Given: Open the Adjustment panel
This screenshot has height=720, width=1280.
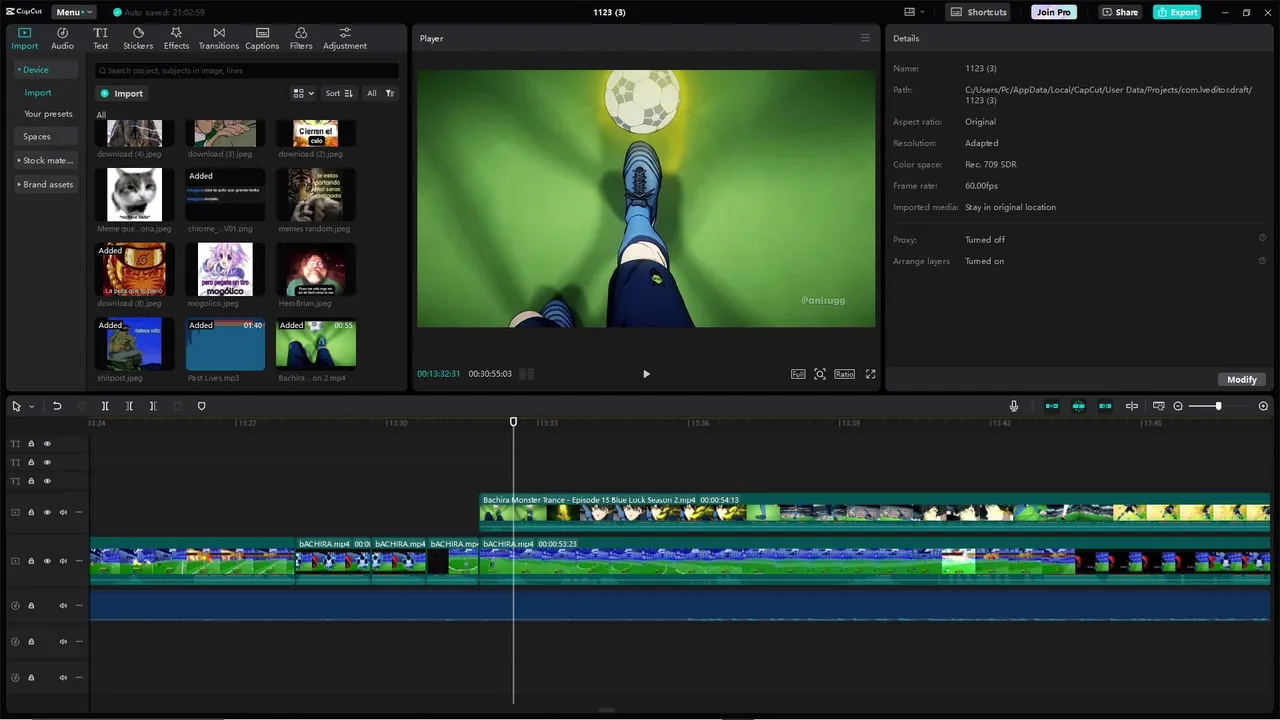Looking at the screenshot, I should tap(344, 38).
